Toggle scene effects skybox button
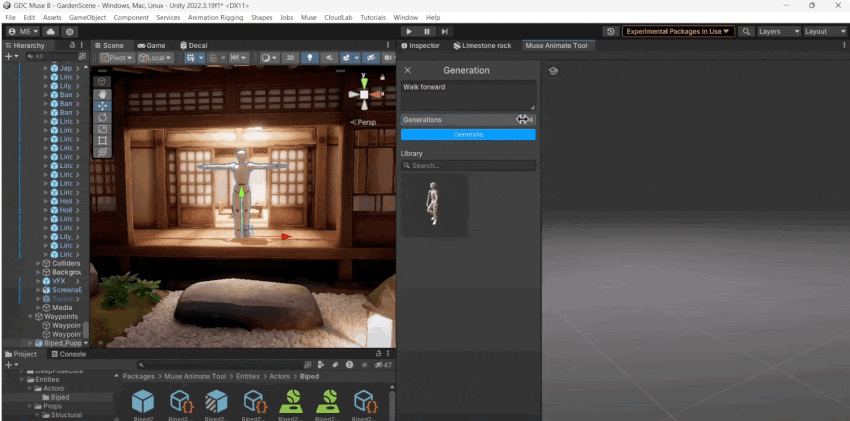 click(345, 57)
